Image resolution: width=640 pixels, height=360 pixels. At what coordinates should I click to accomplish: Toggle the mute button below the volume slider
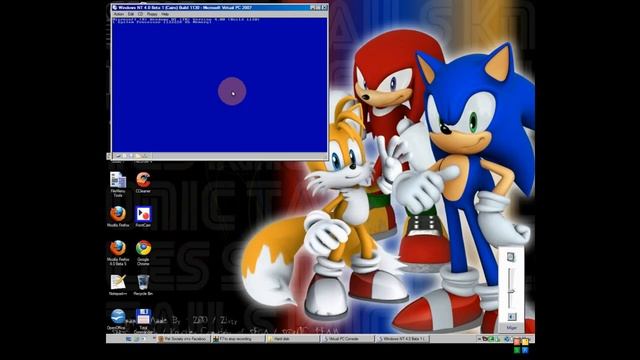pos(511,317)
